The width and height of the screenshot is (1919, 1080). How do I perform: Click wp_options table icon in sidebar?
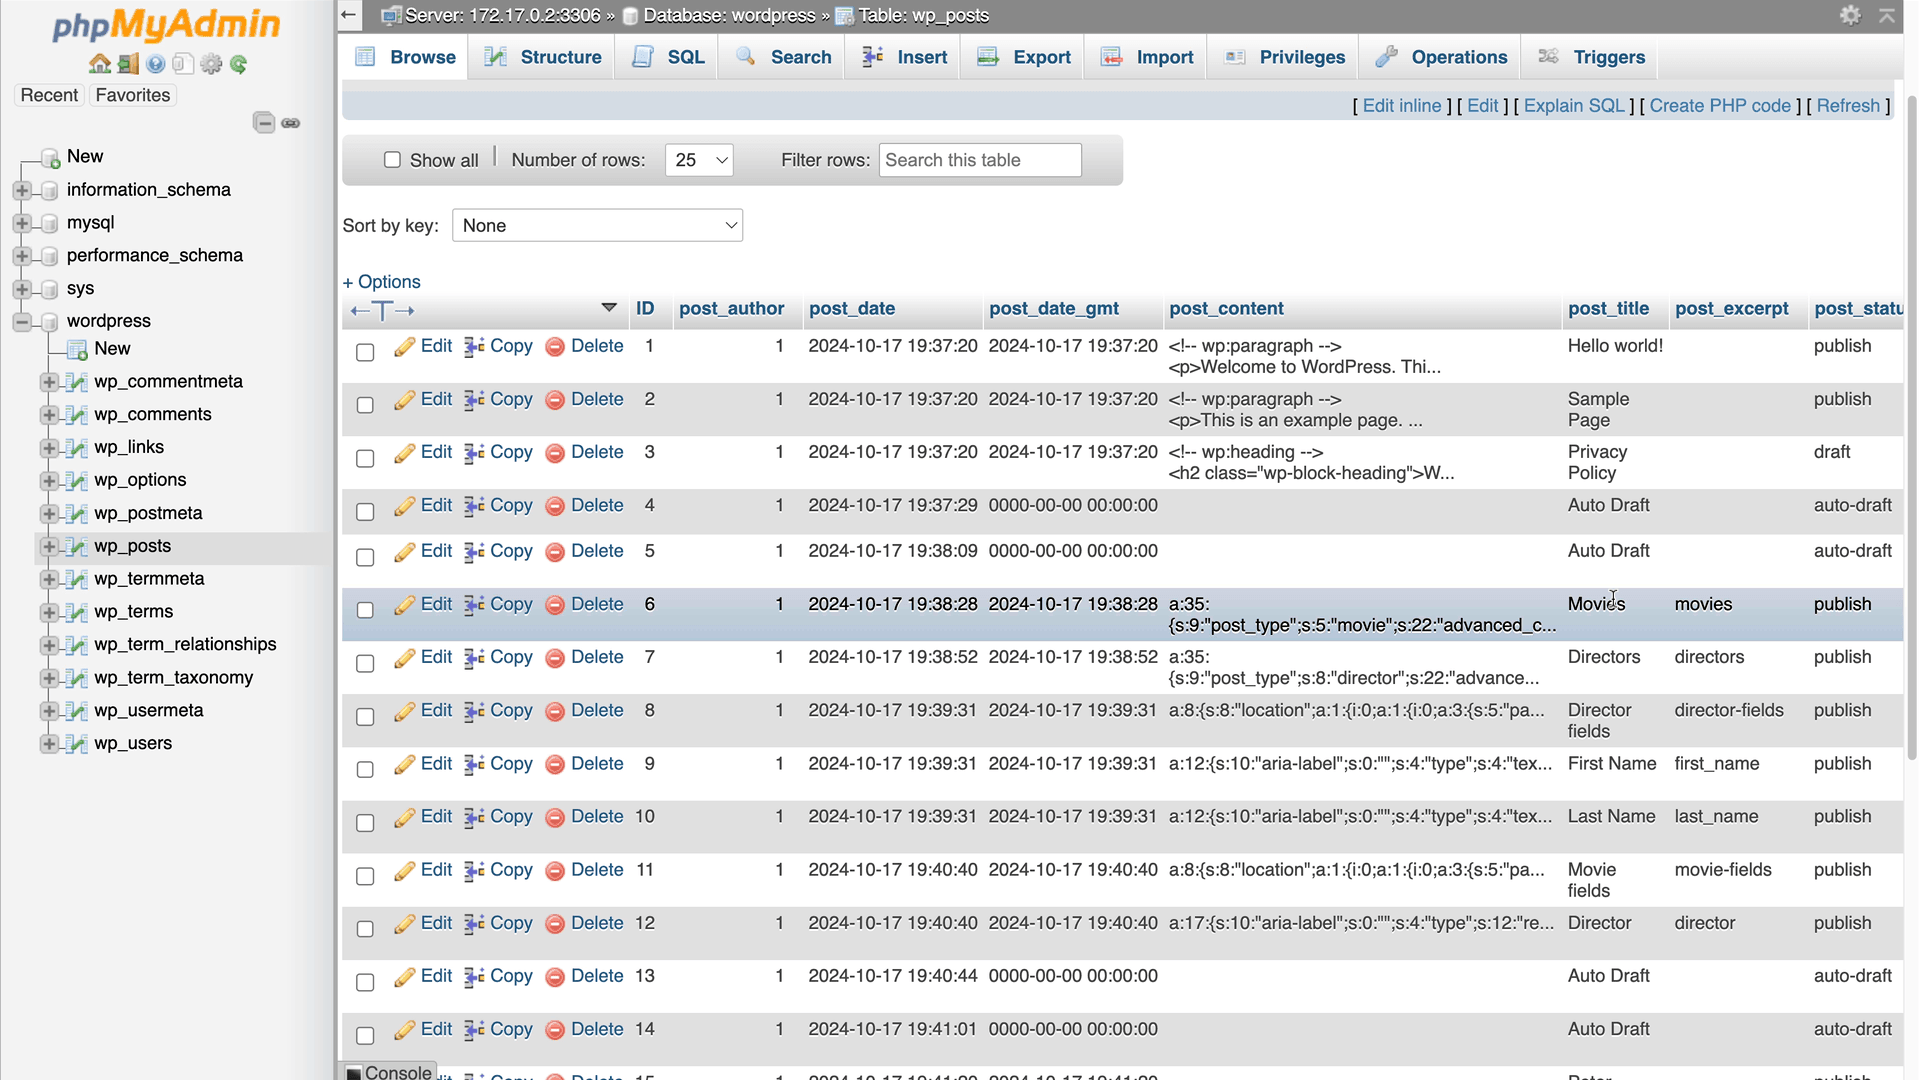(x=76, y=480)
